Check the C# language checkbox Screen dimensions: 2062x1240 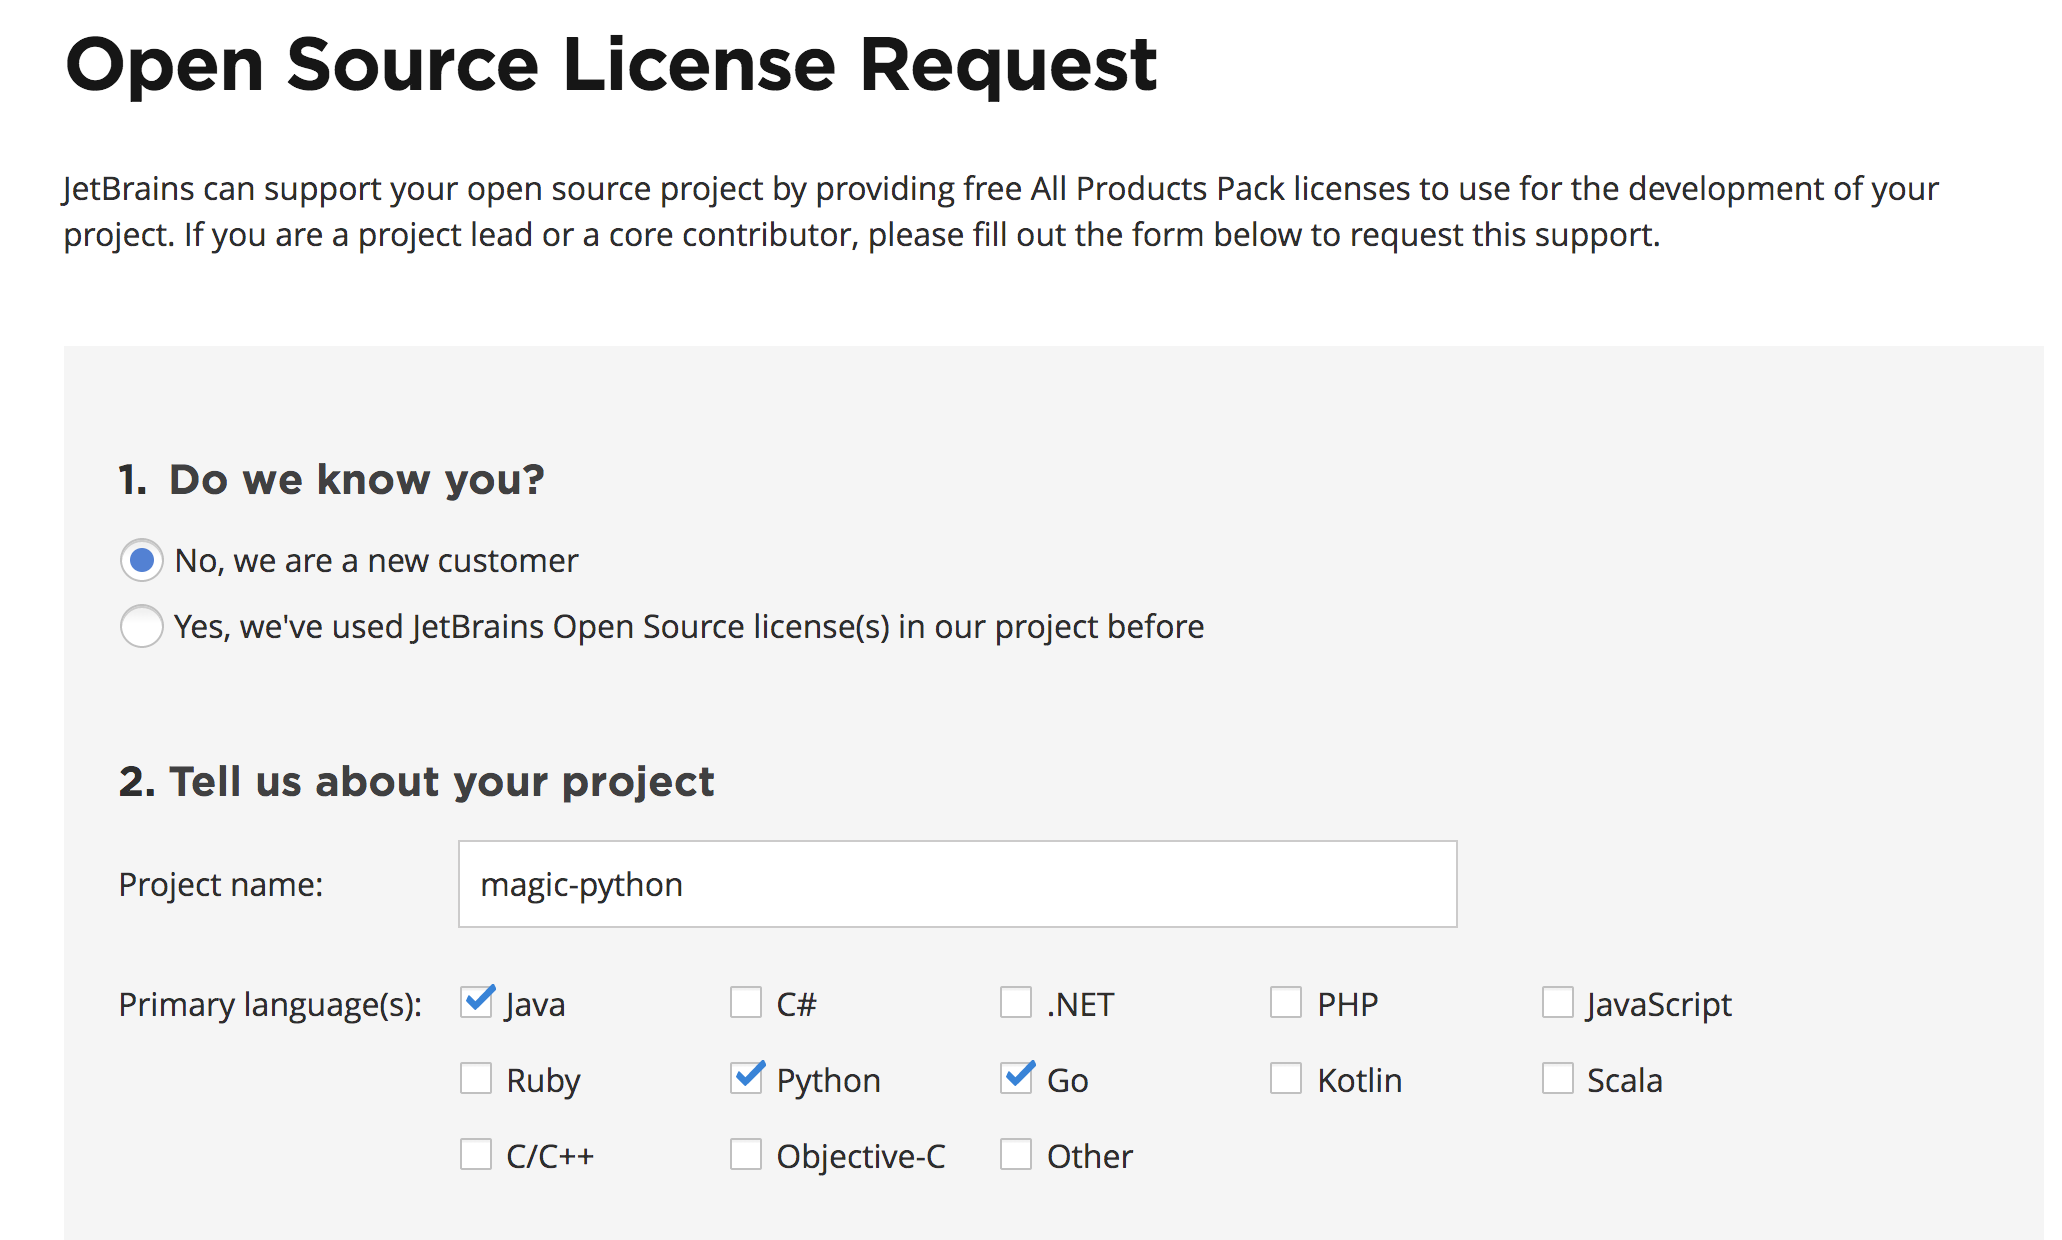tap(746, 1002)
